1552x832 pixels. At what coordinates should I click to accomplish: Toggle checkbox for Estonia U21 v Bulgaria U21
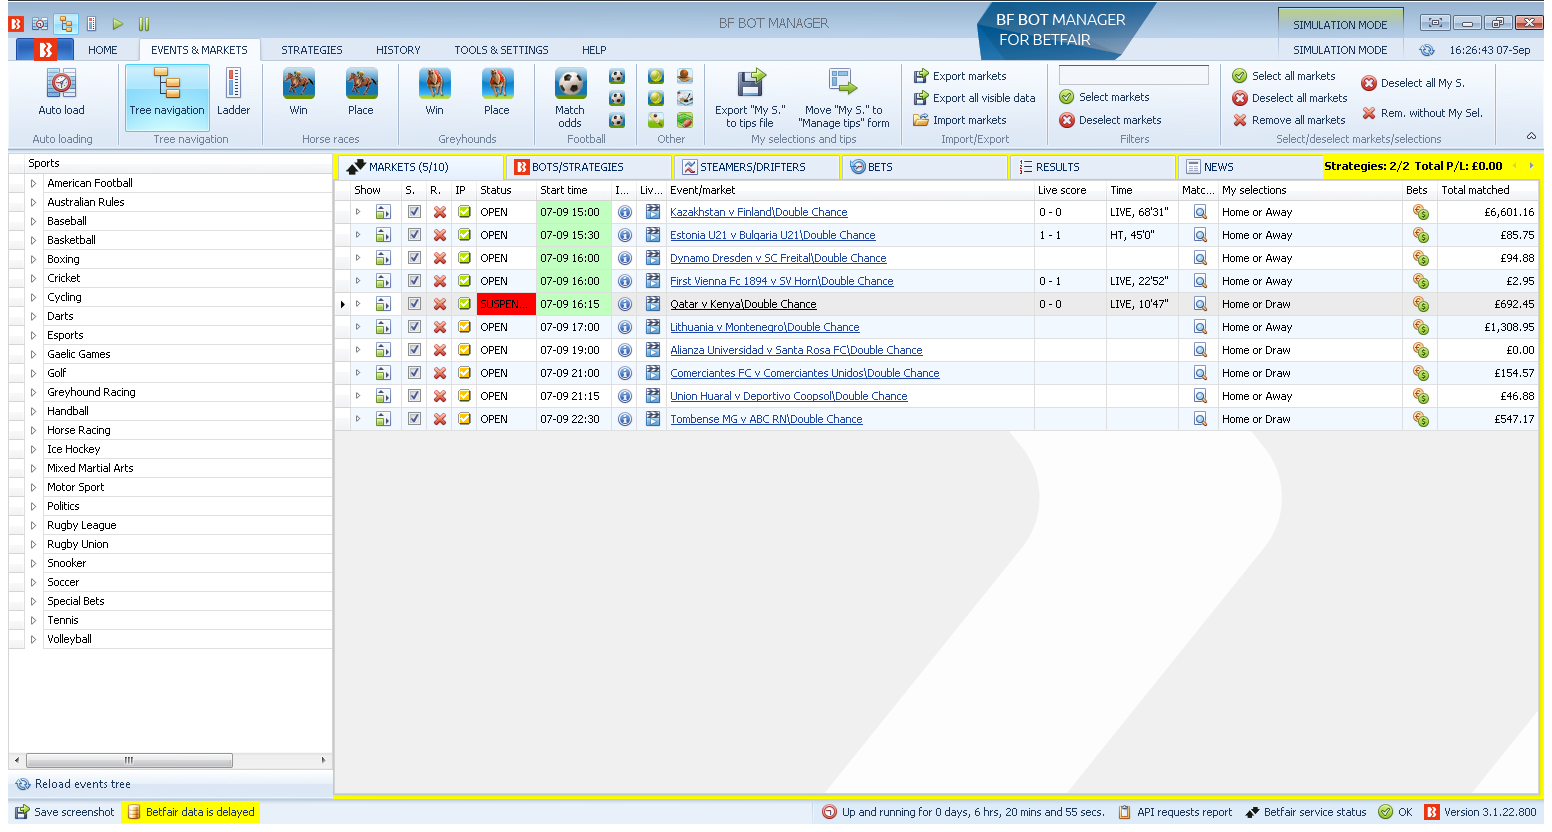pos(414,235)
